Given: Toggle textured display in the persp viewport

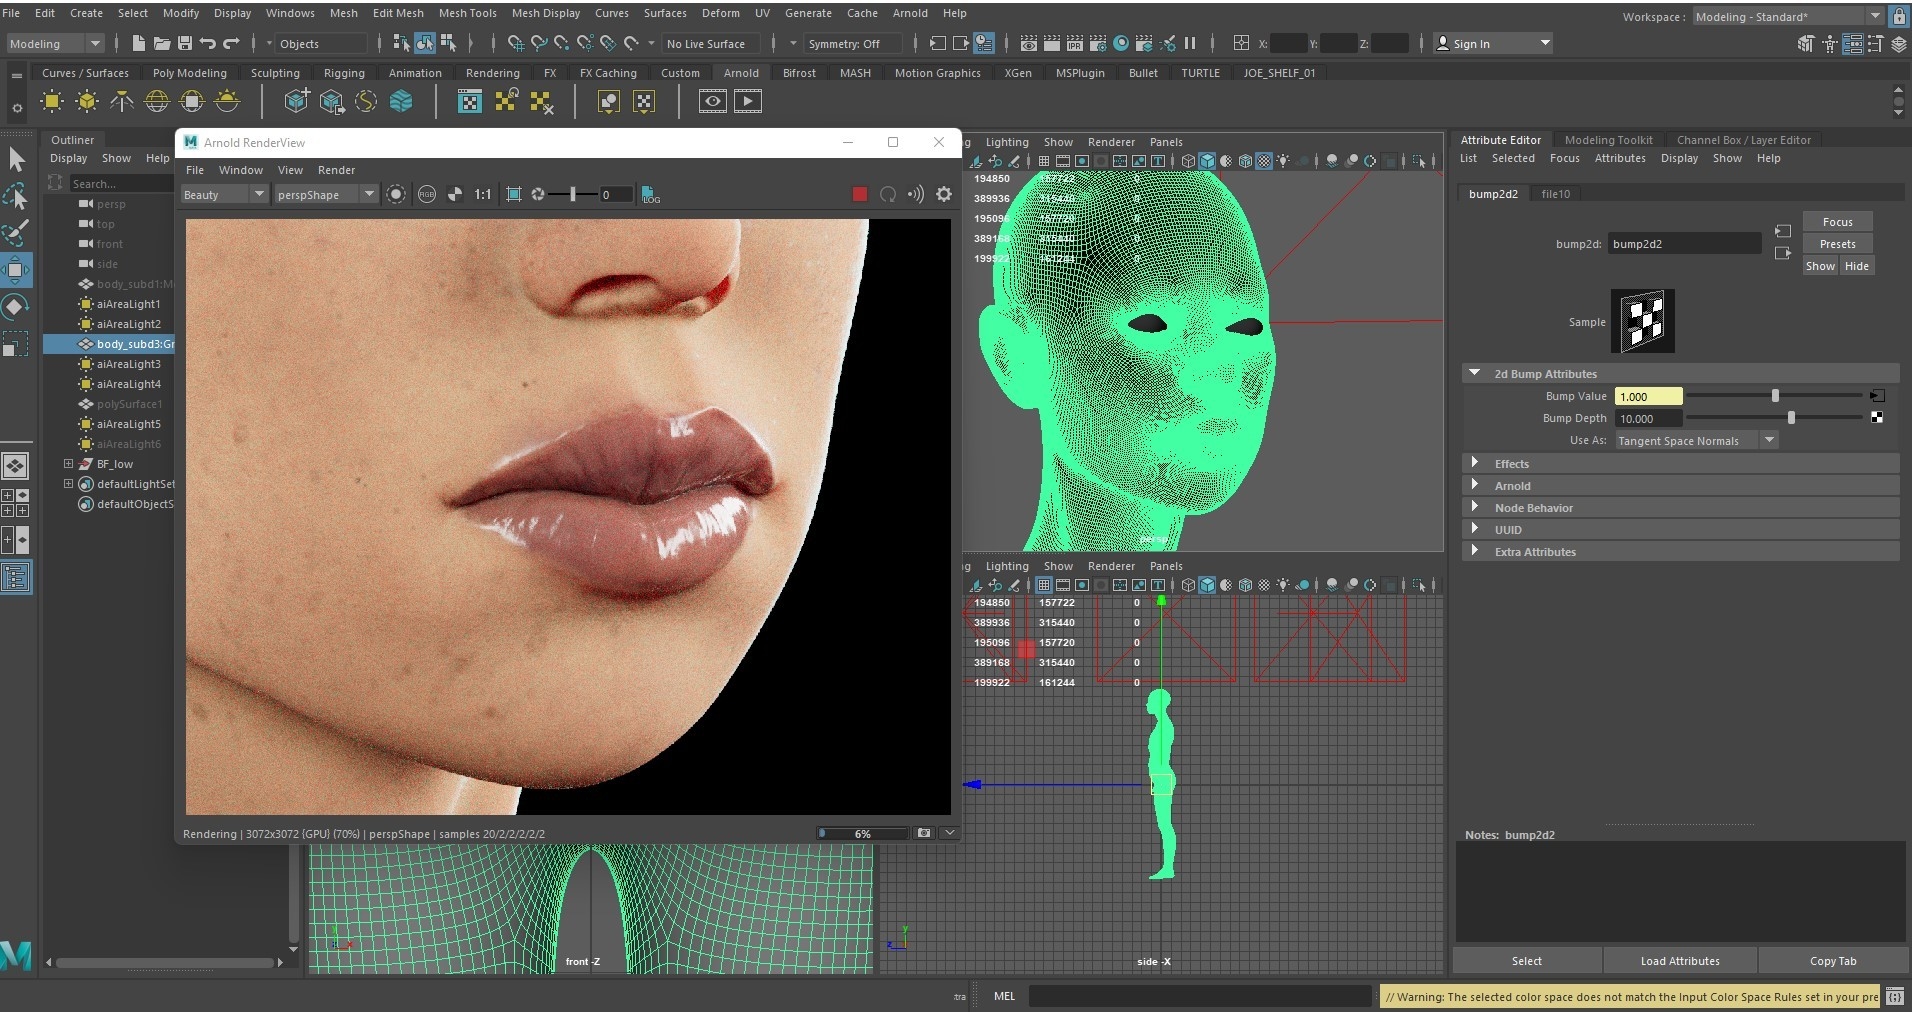Looking at the screenshot, I should pos(1264,160).
